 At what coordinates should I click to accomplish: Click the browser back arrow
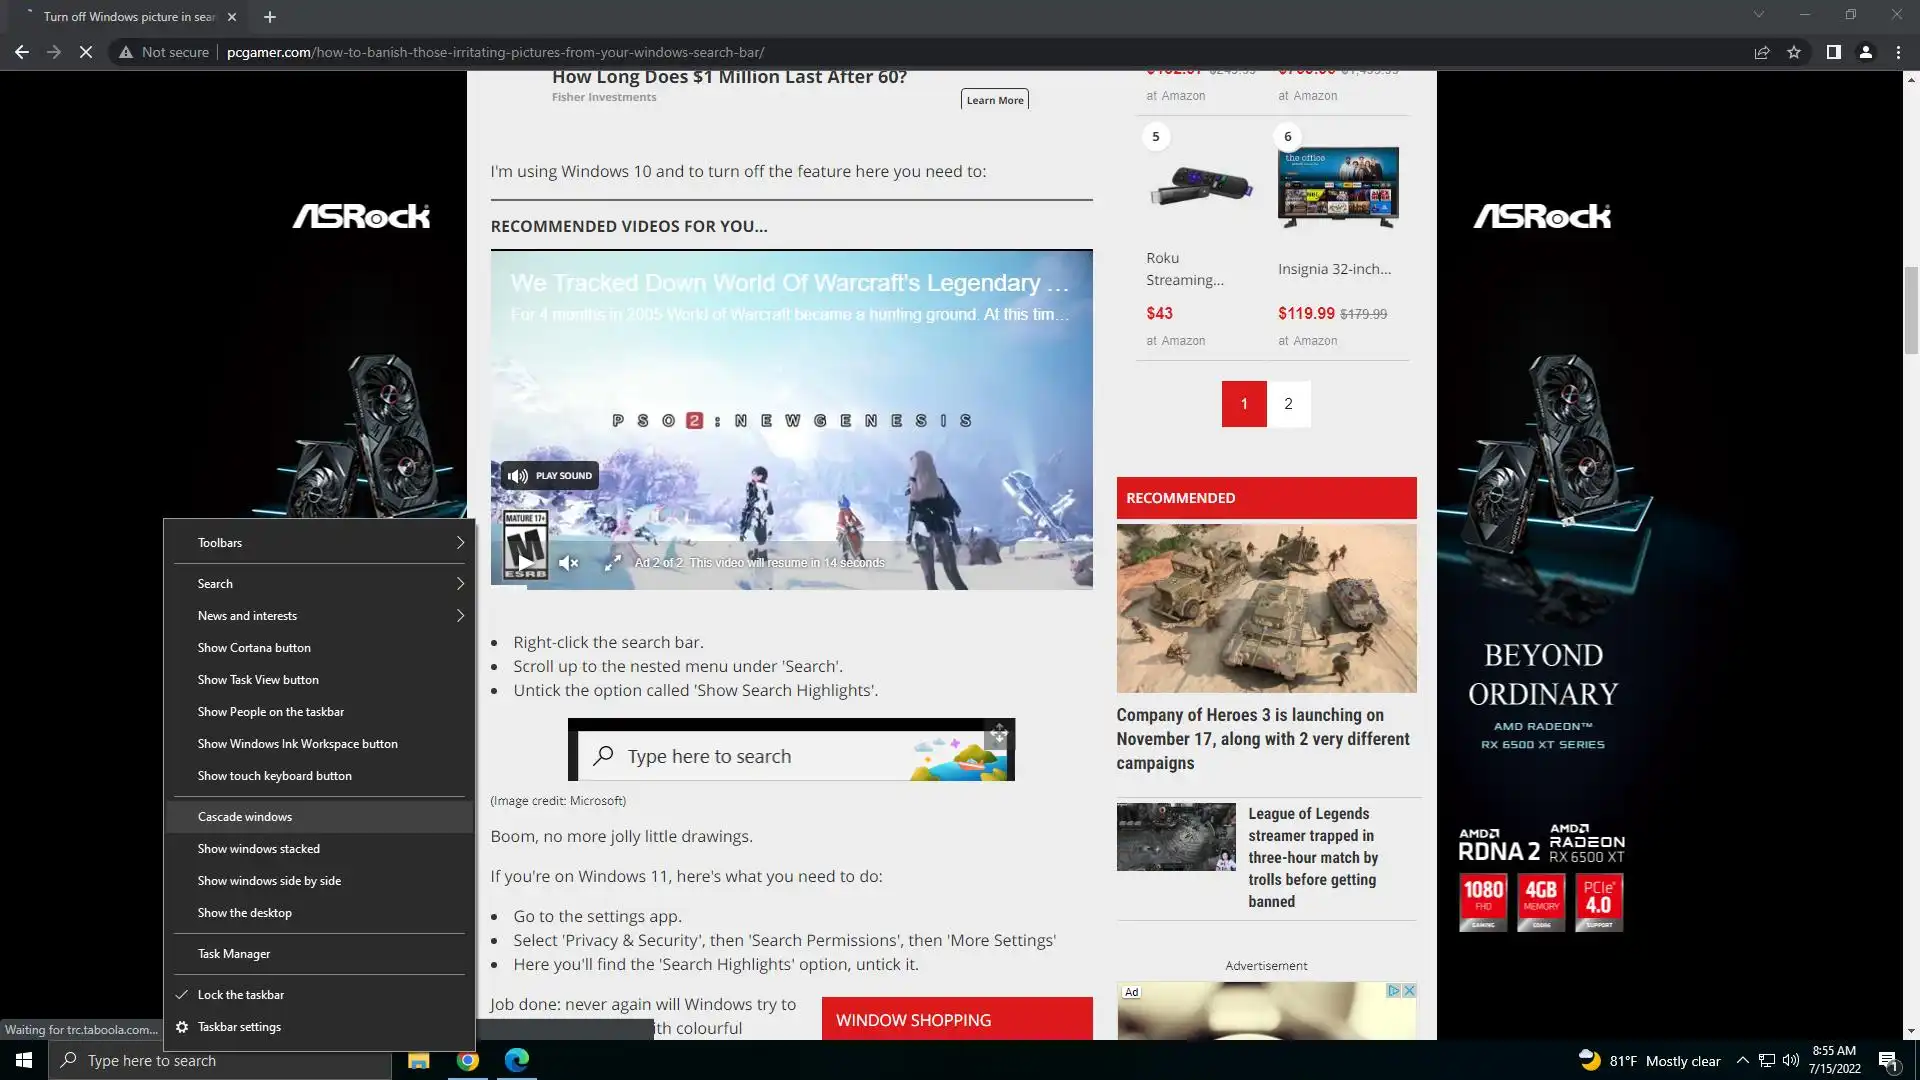[x=21, y=52]
